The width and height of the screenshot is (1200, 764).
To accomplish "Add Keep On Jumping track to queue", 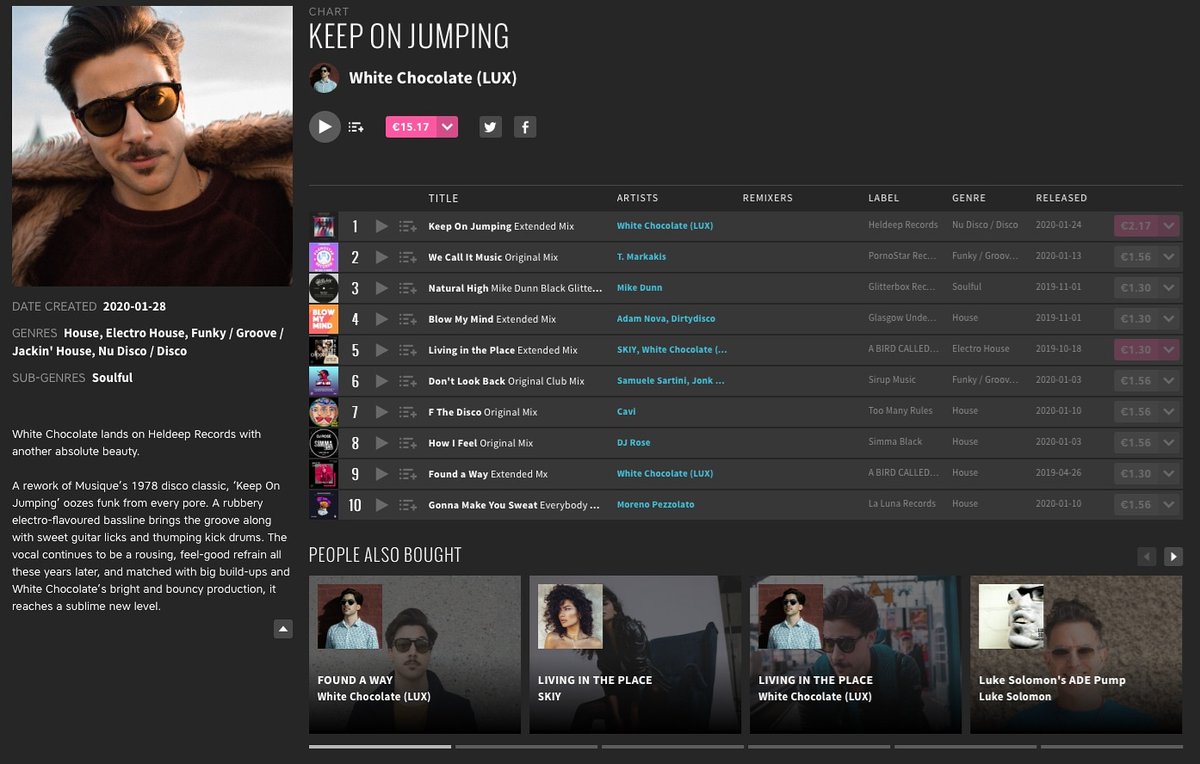I will [407, 226].
